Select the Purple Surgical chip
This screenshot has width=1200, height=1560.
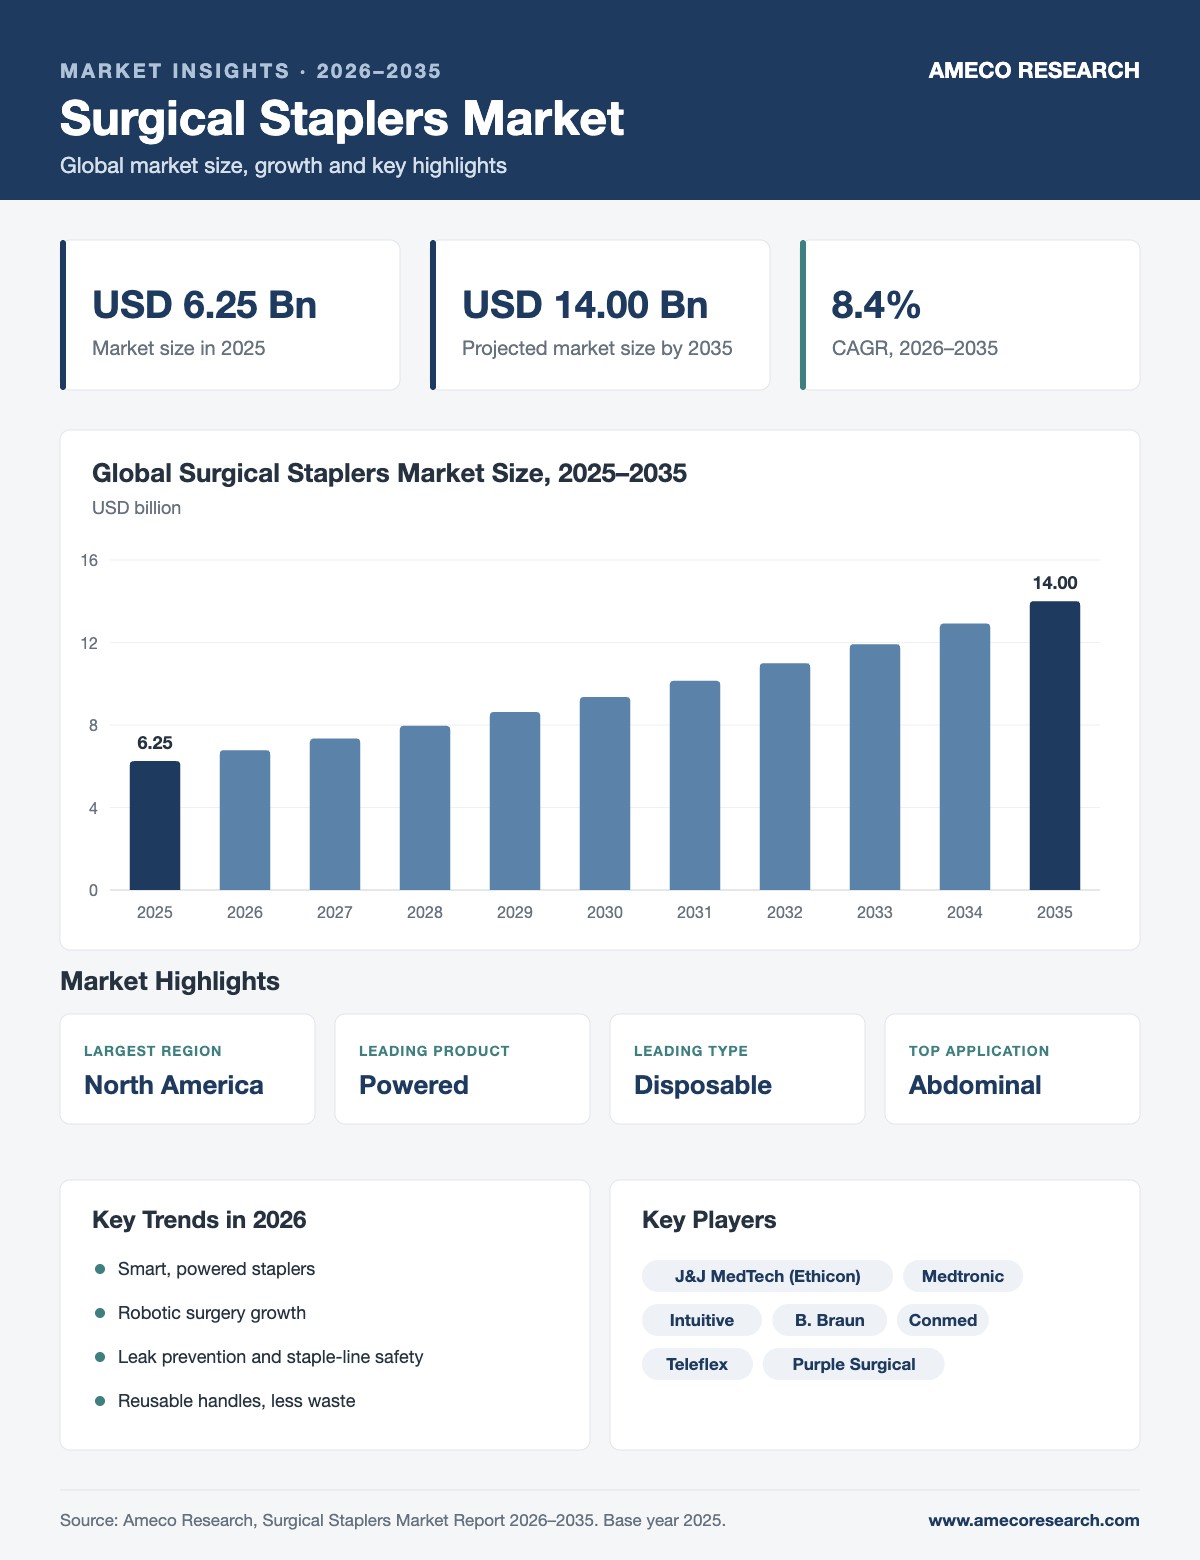(854, 1364)
